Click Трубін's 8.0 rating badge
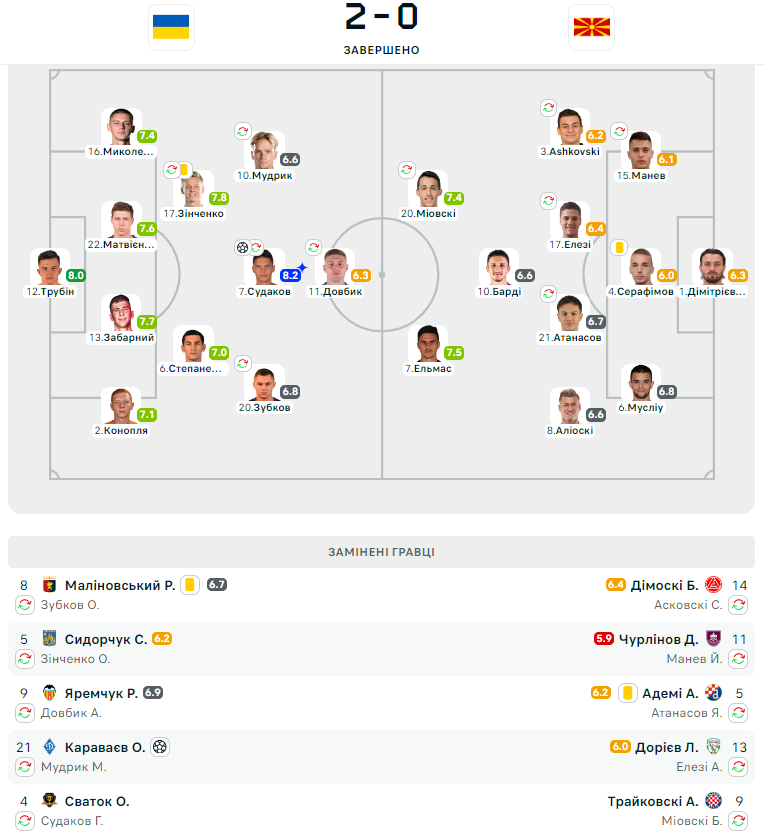 pyautogui.click(x=76, y=275)
